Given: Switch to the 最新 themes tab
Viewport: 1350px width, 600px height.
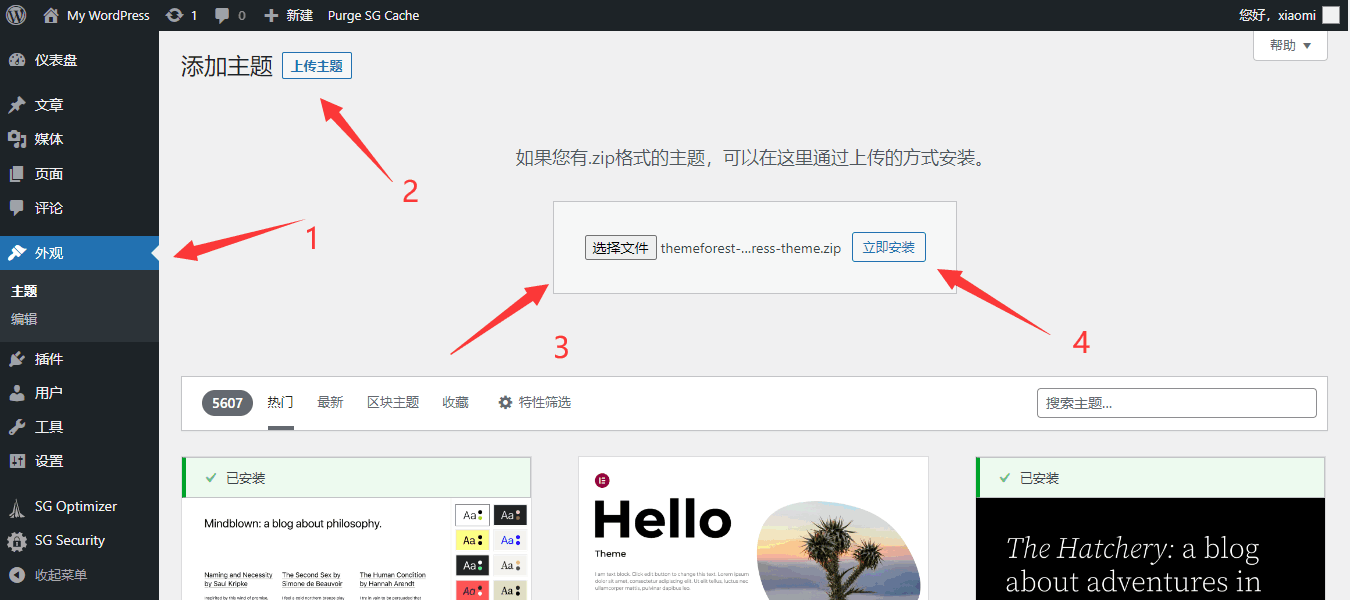Looking at the screenshot, I should tap(330, 402).
